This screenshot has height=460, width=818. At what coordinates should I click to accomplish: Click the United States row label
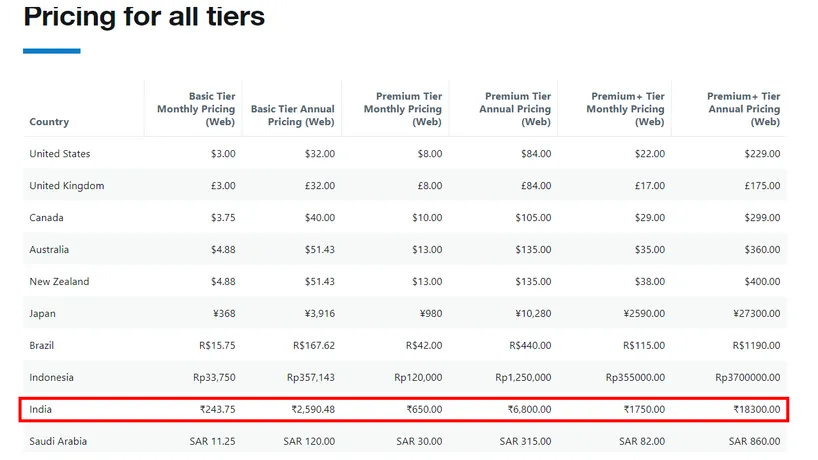[60, 154]
